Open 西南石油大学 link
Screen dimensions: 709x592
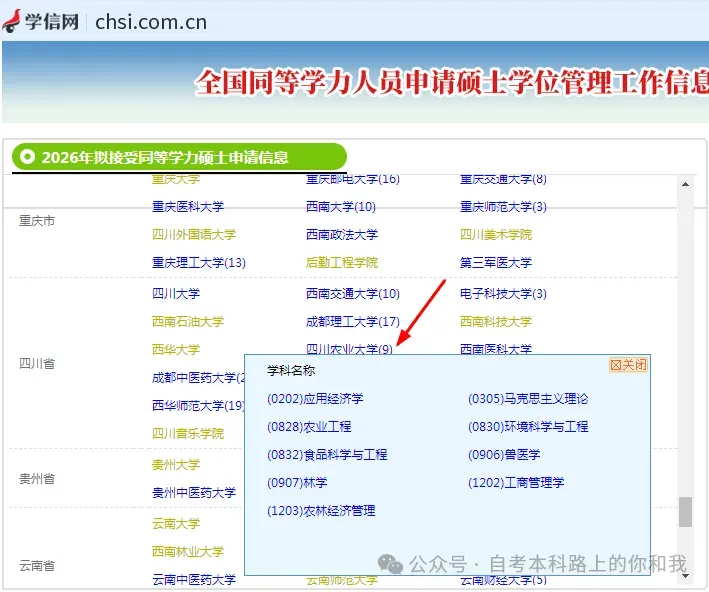pos(188,322)
